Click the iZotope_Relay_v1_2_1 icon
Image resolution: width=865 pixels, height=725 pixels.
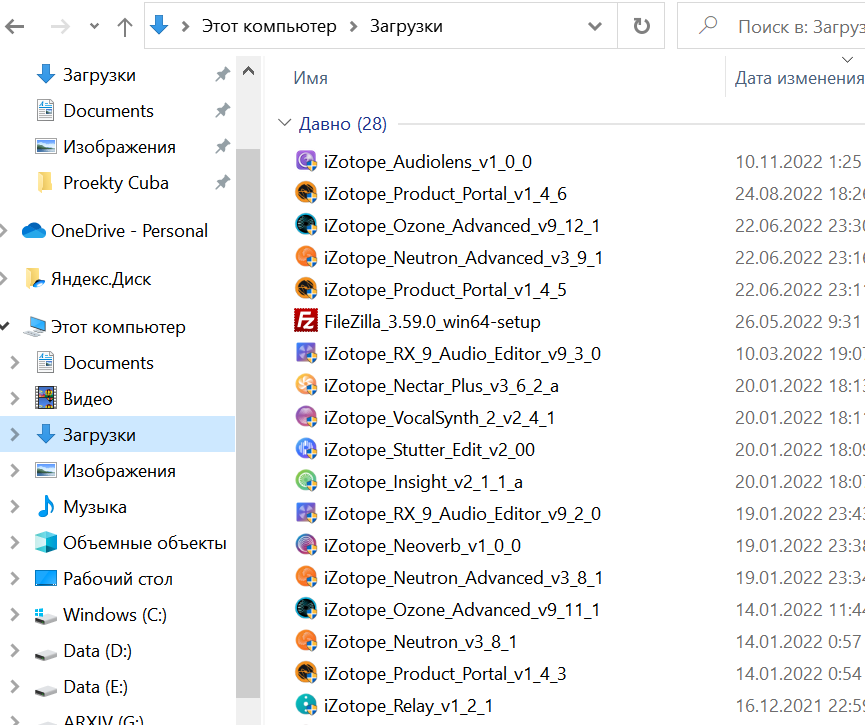(306, 705)
